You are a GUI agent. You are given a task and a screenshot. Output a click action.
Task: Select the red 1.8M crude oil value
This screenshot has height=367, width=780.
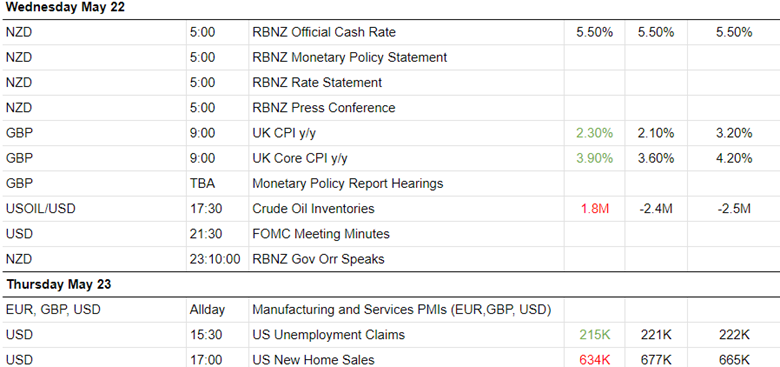(x=594, y=209)
